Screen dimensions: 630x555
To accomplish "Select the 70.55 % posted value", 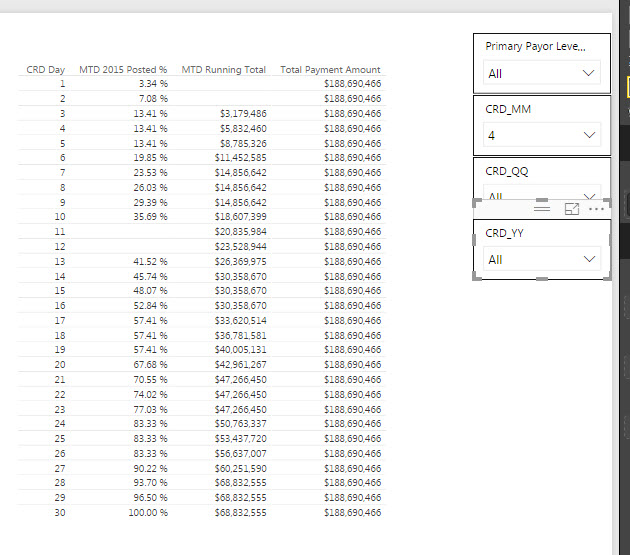I will [150, 379].
